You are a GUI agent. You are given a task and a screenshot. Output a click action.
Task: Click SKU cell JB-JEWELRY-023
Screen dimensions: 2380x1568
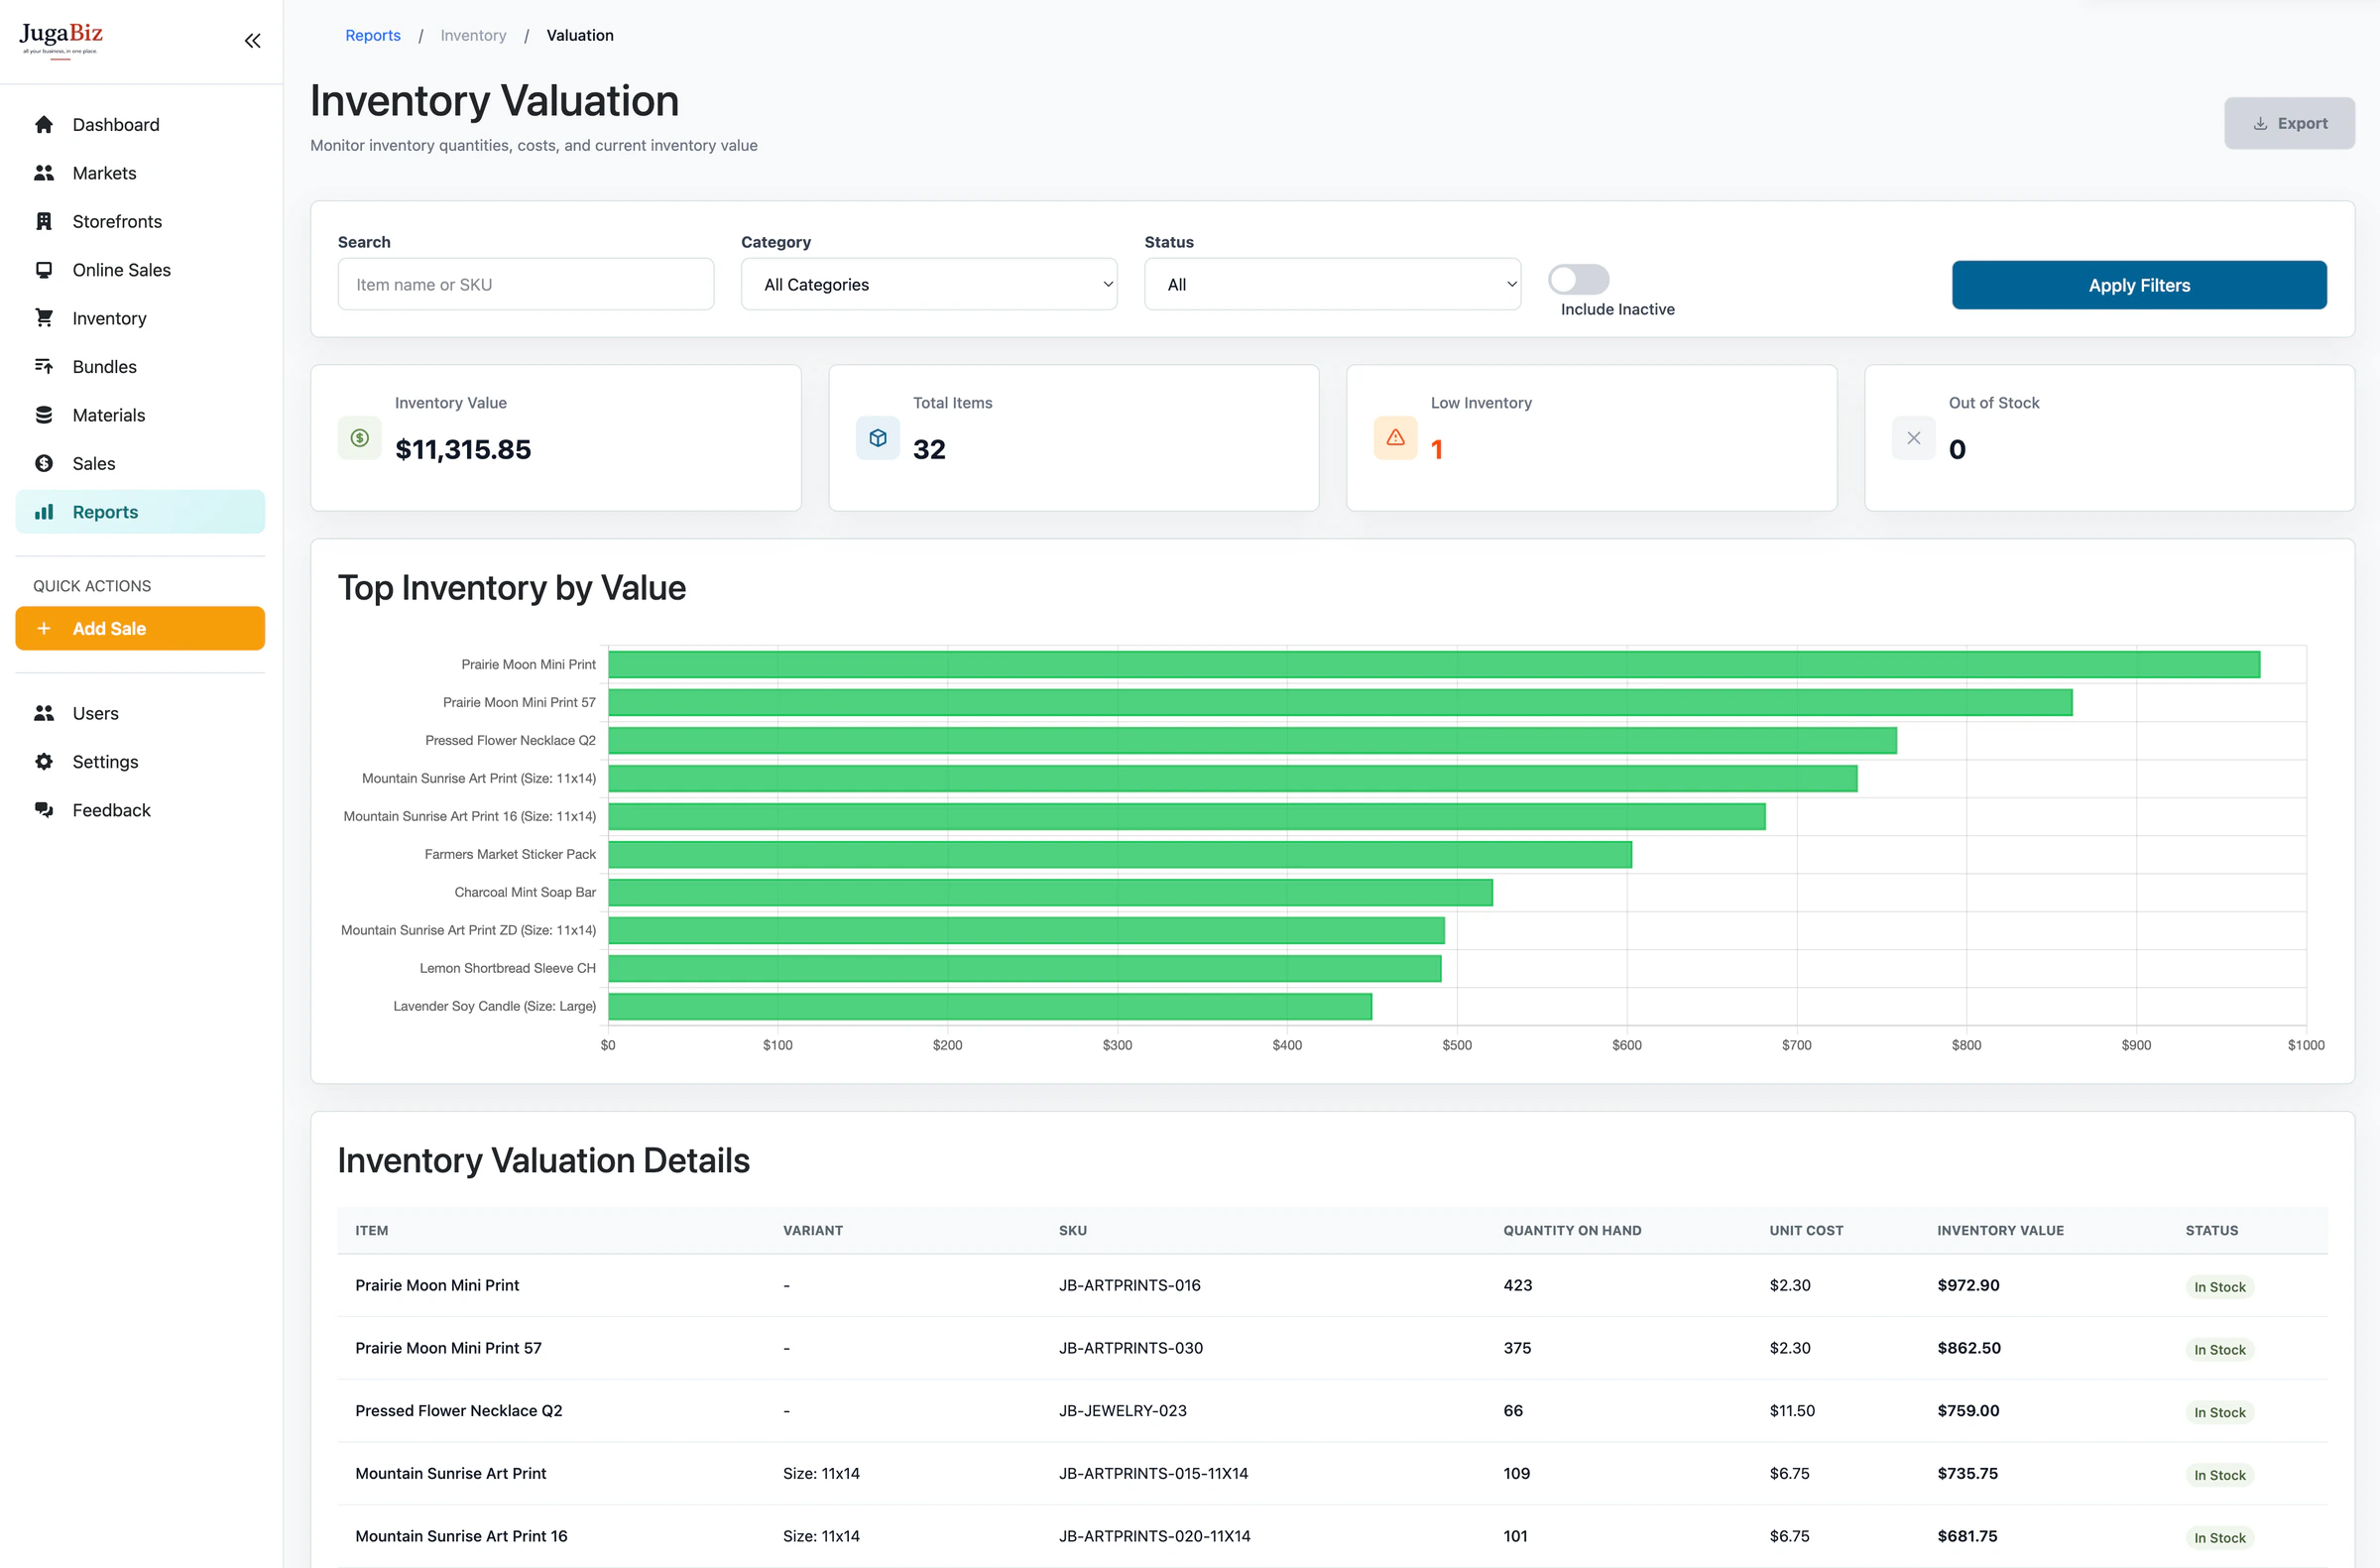(x=1123, y=1411)
